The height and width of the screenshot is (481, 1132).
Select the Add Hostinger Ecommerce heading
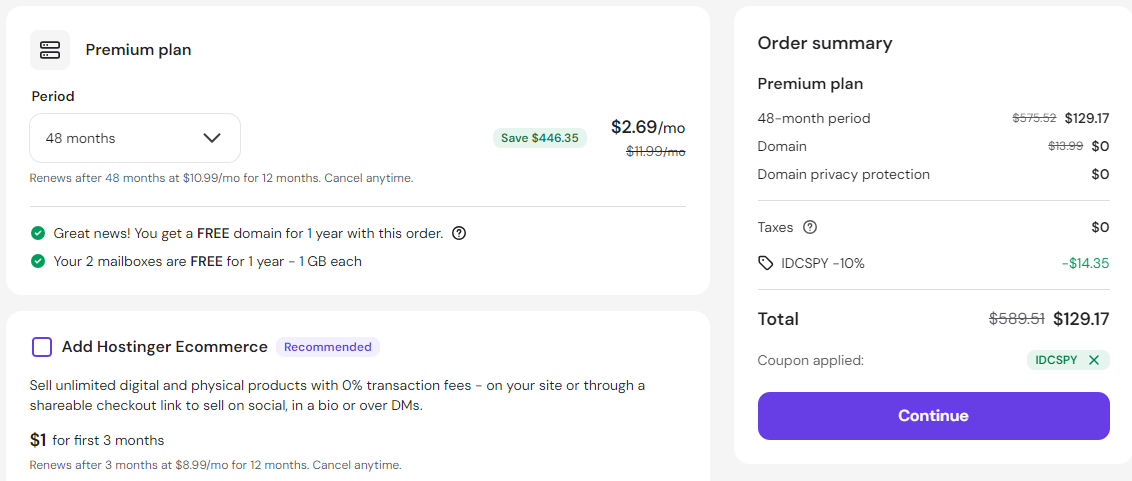pyautogui.click(x=165, y=347)
